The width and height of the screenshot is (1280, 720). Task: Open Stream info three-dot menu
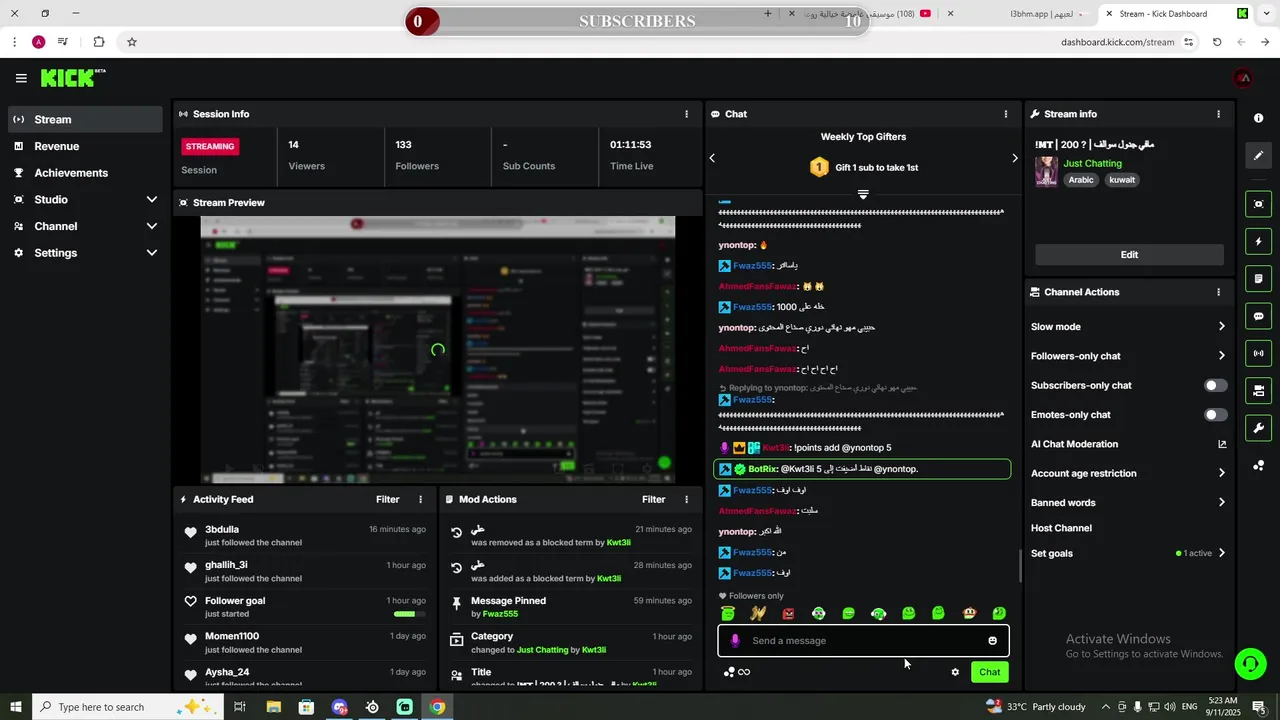[1218, 114]
